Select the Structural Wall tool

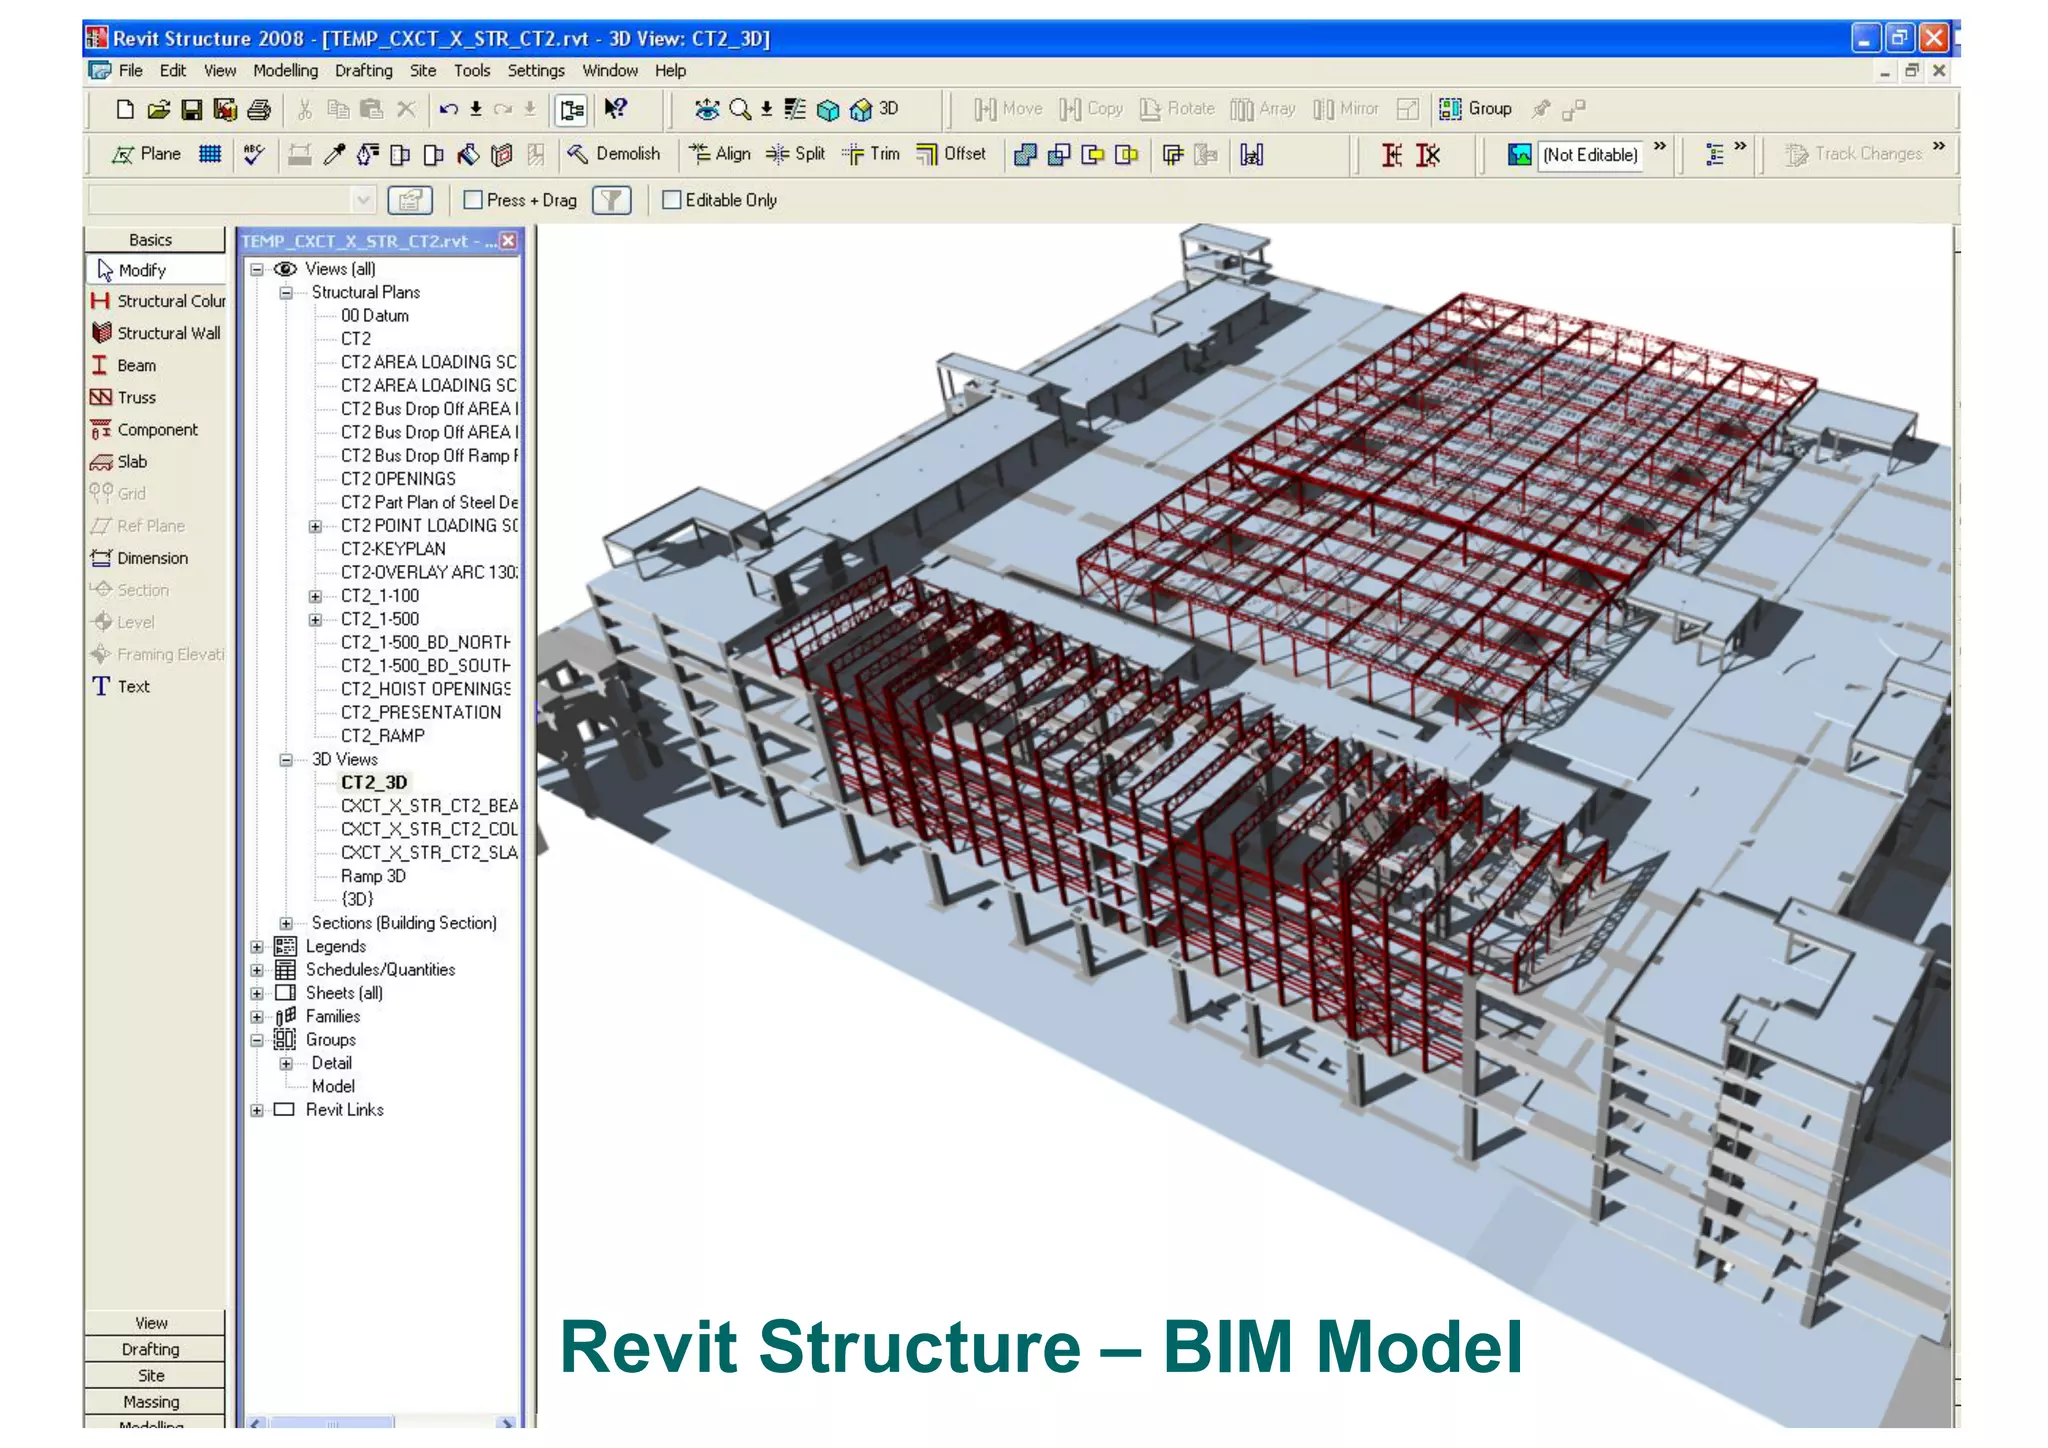pos(155,333)
